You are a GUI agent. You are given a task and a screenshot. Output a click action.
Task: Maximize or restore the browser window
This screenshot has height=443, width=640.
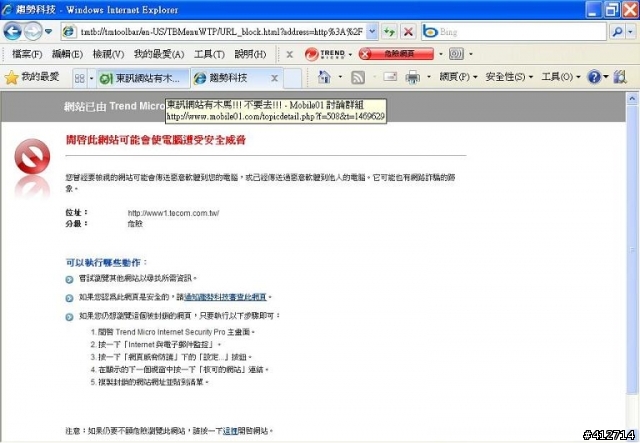(x=612, y=9)
